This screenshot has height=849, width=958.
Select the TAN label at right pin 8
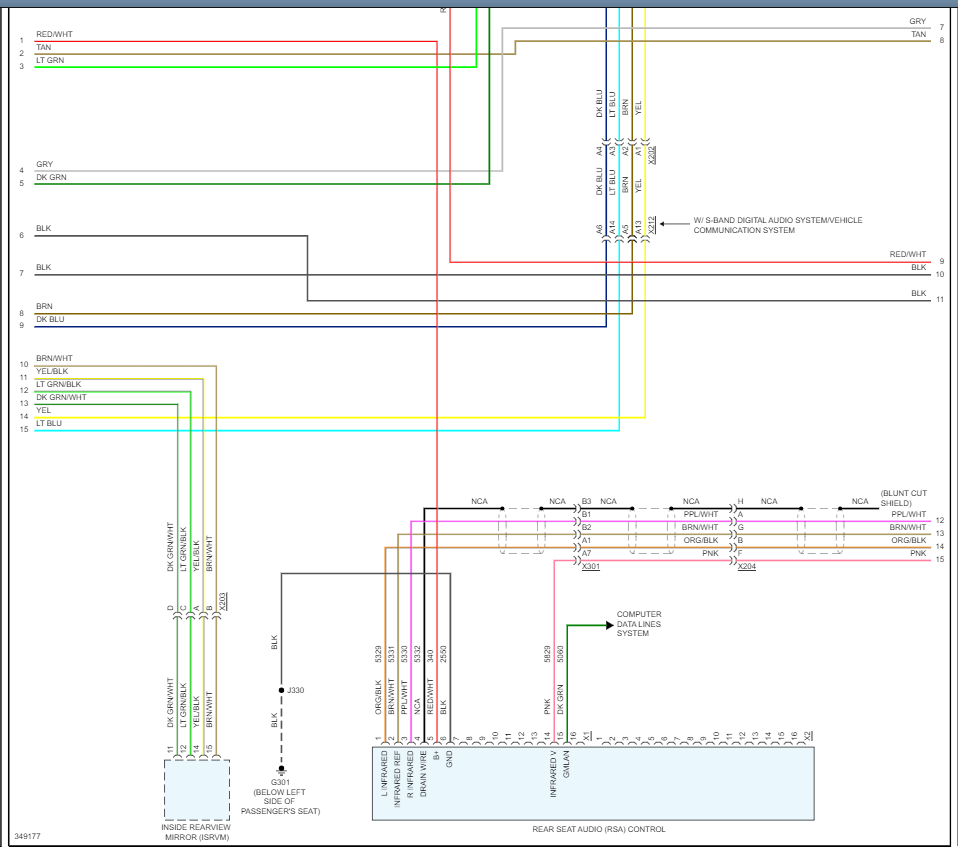[919, 34]
